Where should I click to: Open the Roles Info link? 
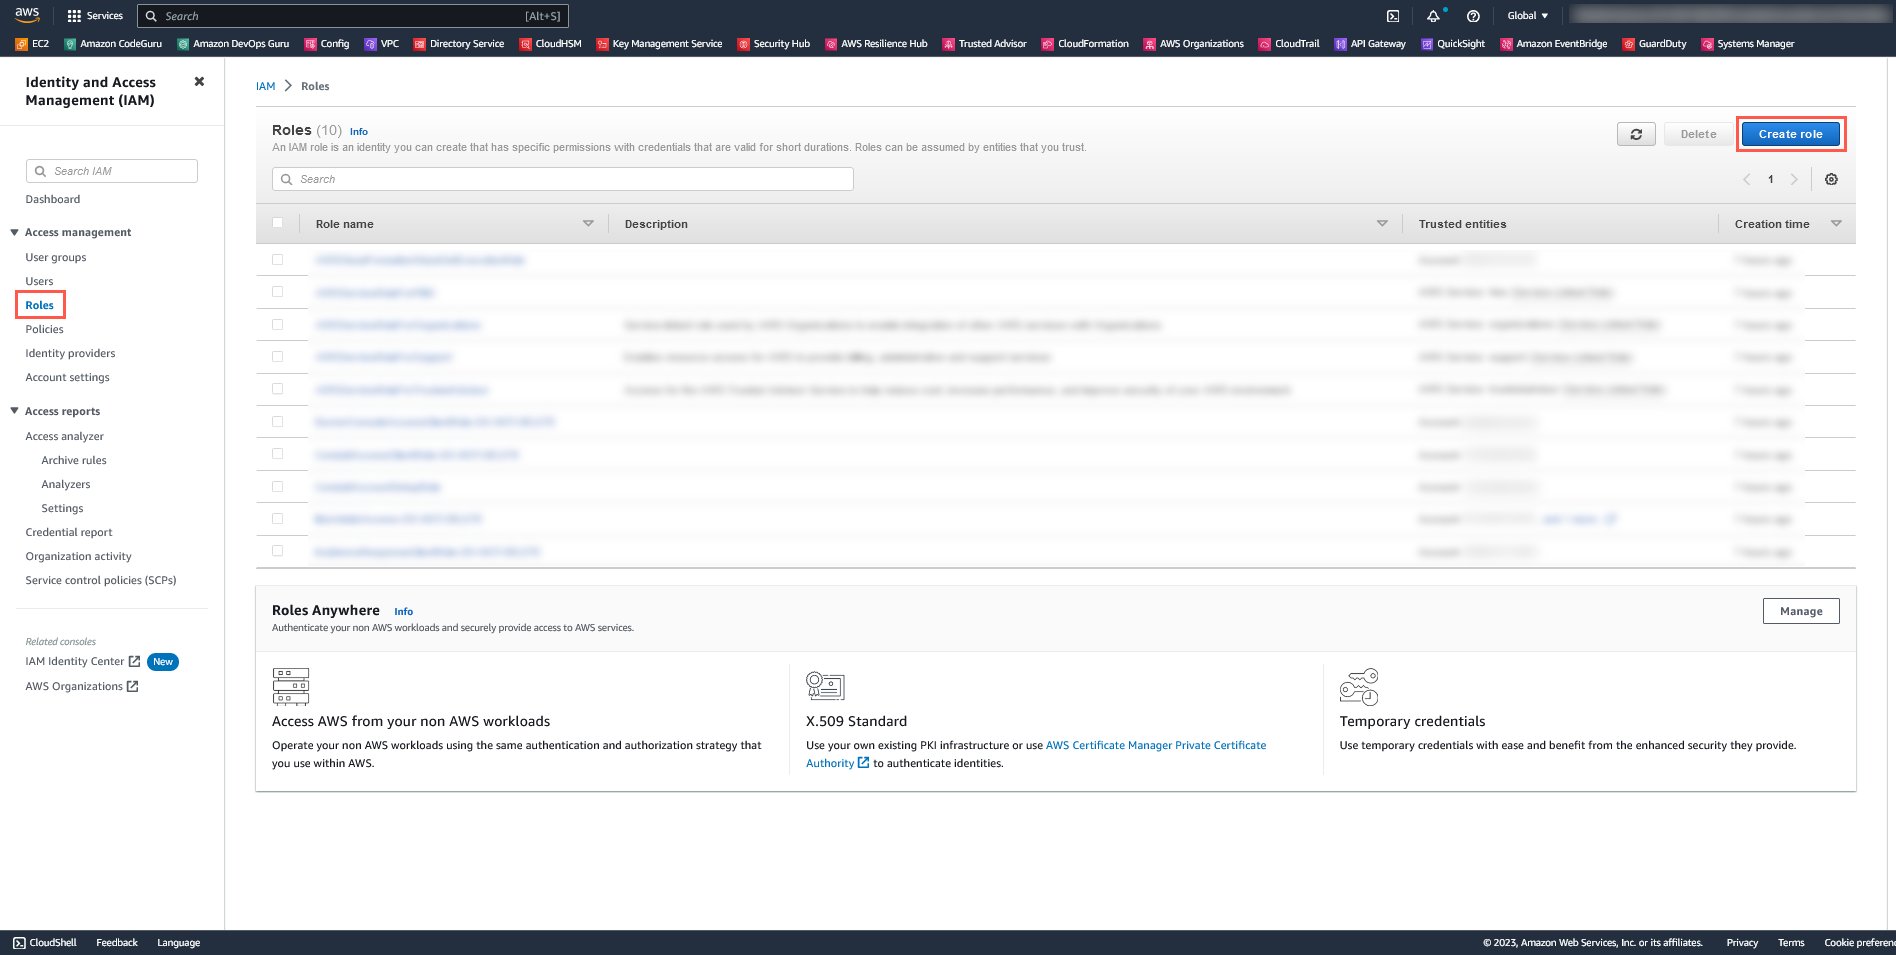click(x=359, y=131)
